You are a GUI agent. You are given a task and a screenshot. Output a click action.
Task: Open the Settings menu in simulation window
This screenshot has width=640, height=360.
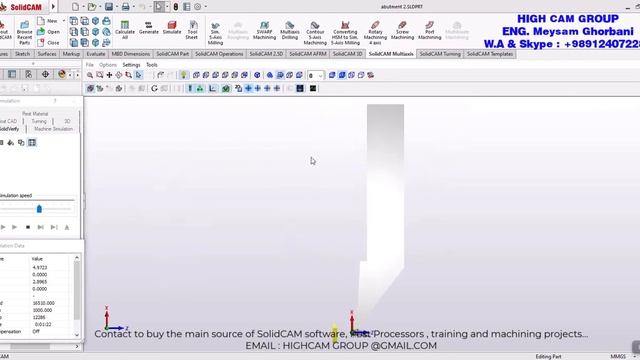[131, 65]
